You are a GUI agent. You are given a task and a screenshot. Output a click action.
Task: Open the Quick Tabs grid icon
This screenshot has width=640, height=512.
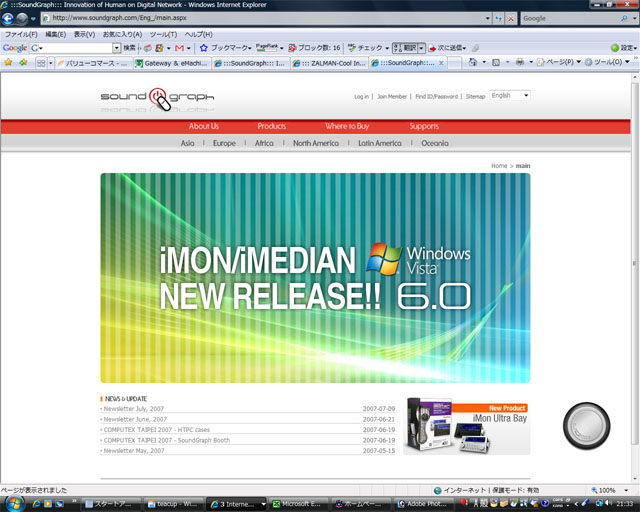click(41, 63)
